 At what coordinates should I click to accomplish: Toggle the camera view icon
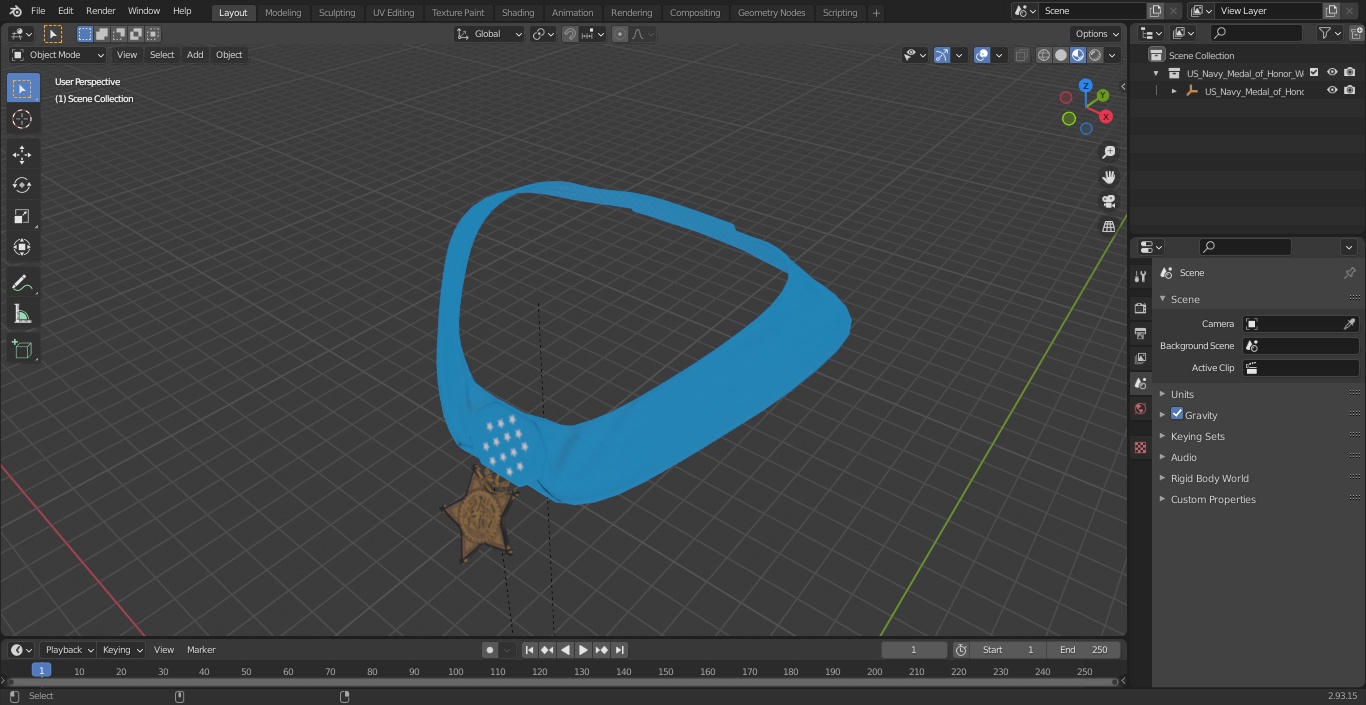(x=1108, y=202)
